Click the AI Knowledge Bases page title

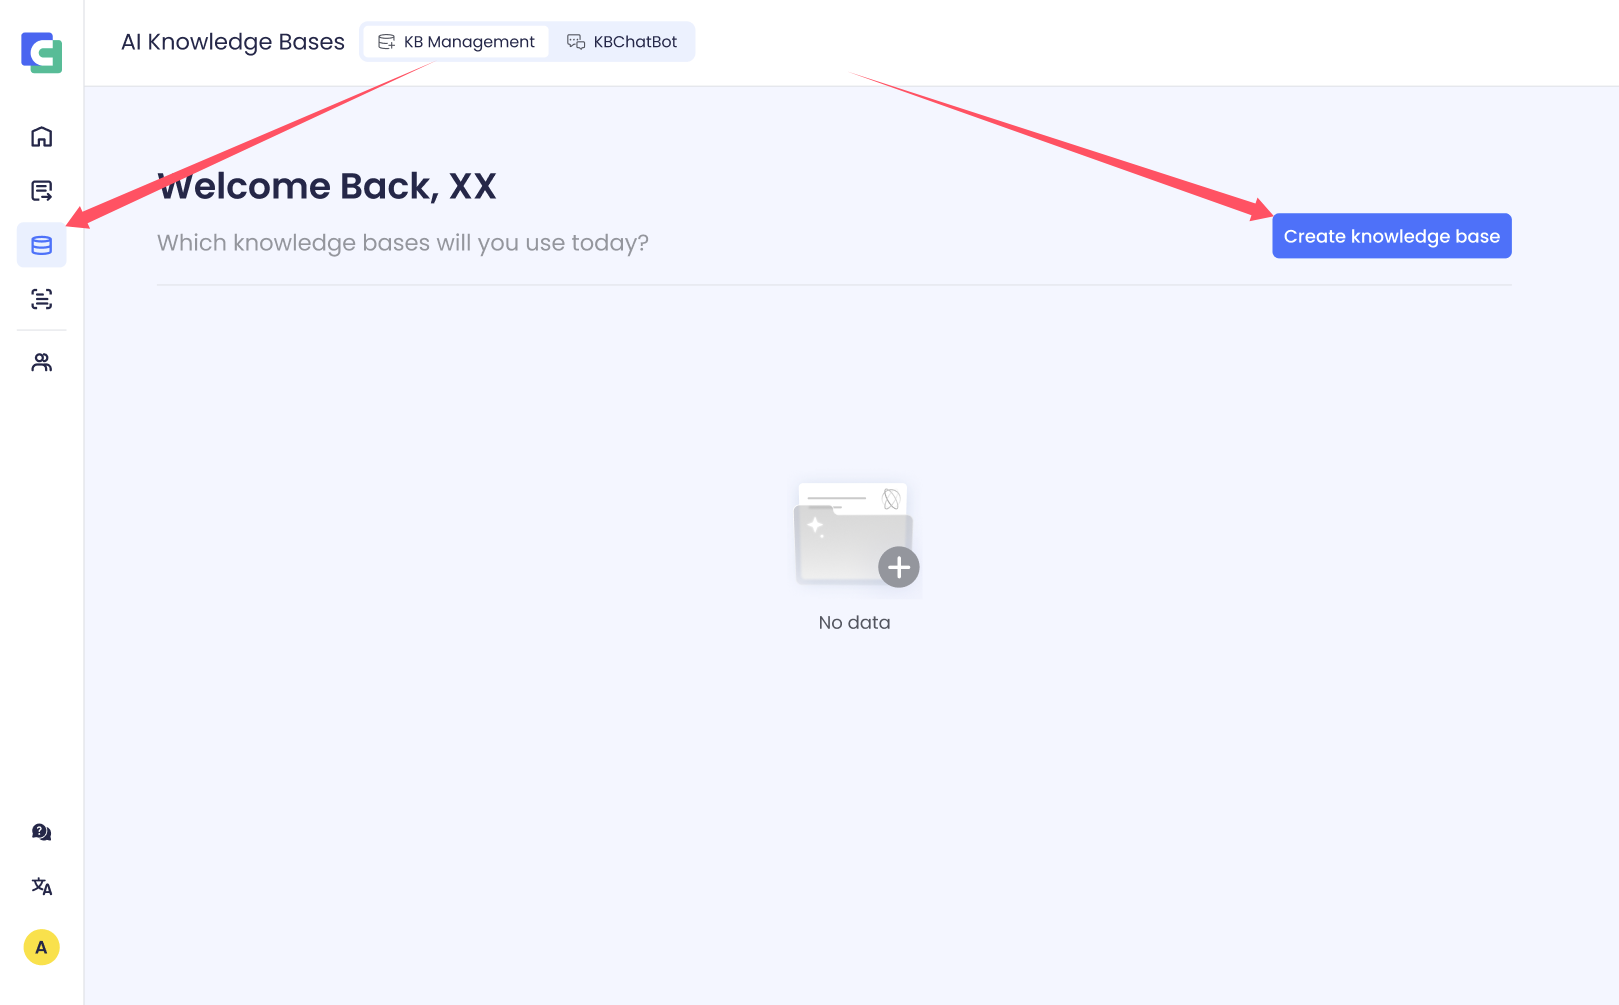coord(233,42)
